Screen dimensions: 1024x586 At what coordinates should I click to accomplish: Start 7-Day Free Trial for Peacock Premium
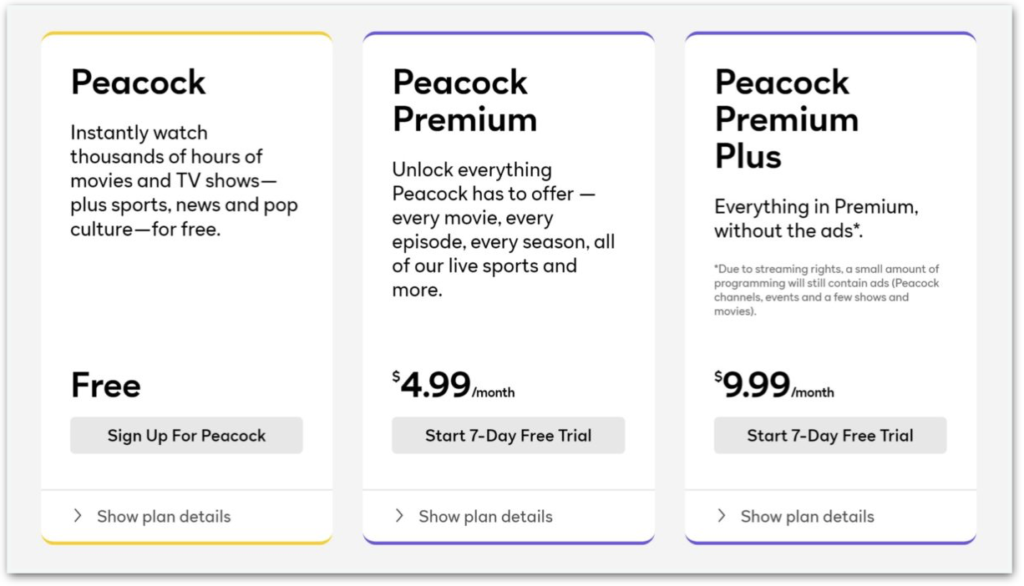508,435
